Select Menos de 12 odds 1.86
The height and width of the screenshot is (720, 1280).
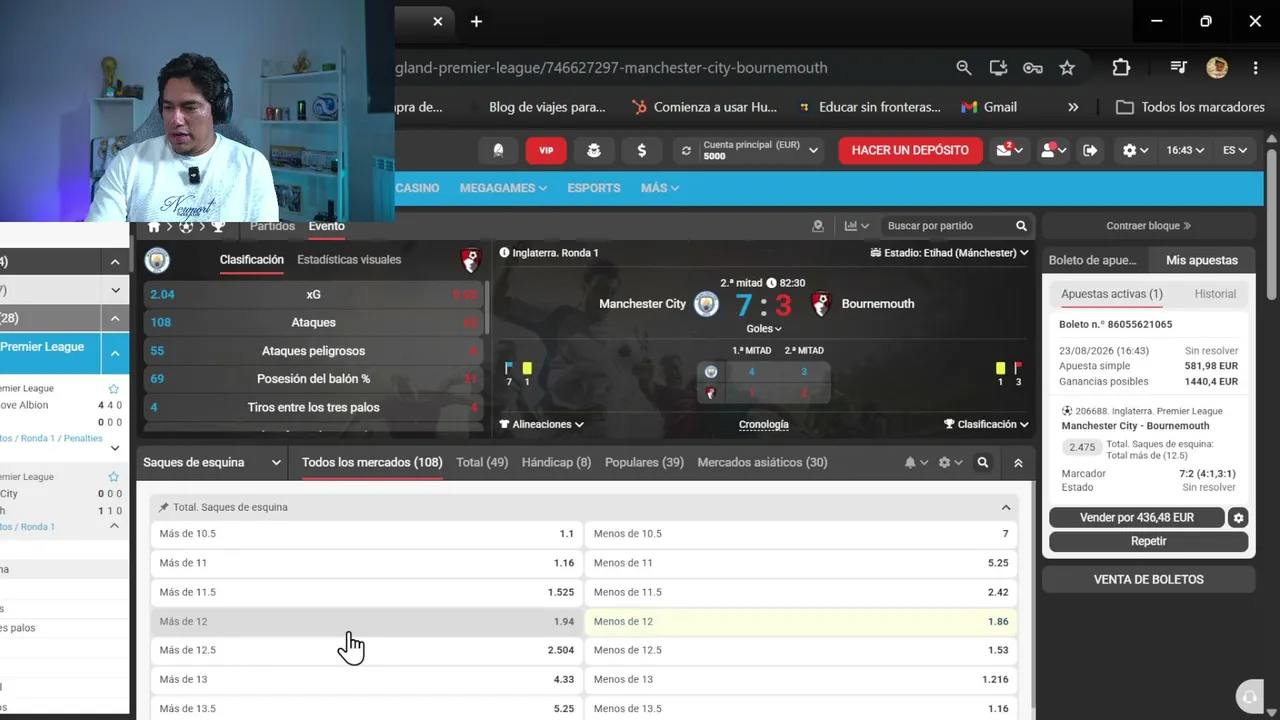click(801, 621)
